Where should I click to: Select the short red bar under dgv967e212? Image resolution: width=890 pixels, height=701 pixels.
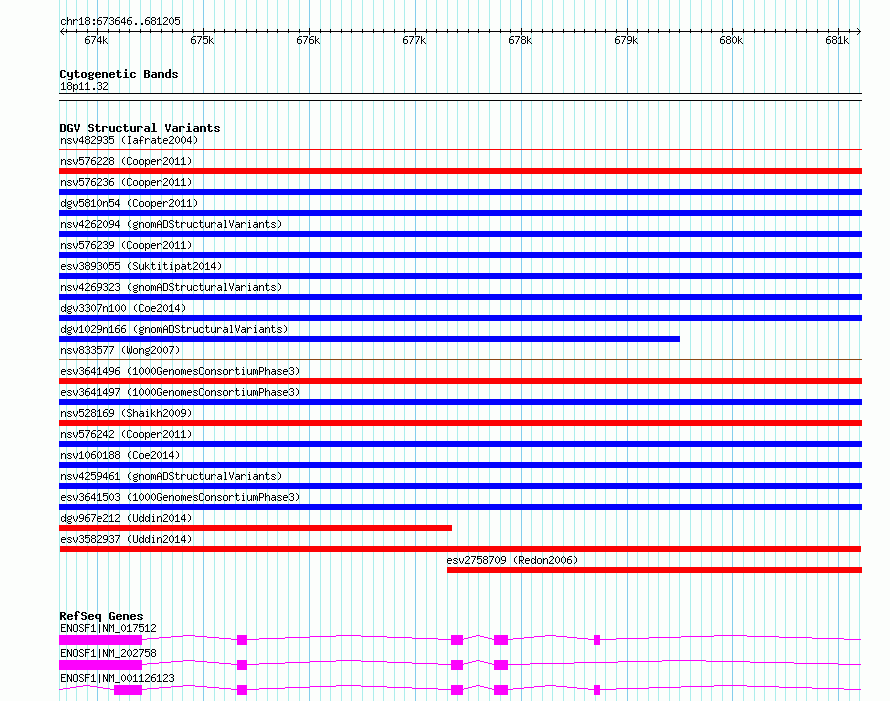click(255, 528)
